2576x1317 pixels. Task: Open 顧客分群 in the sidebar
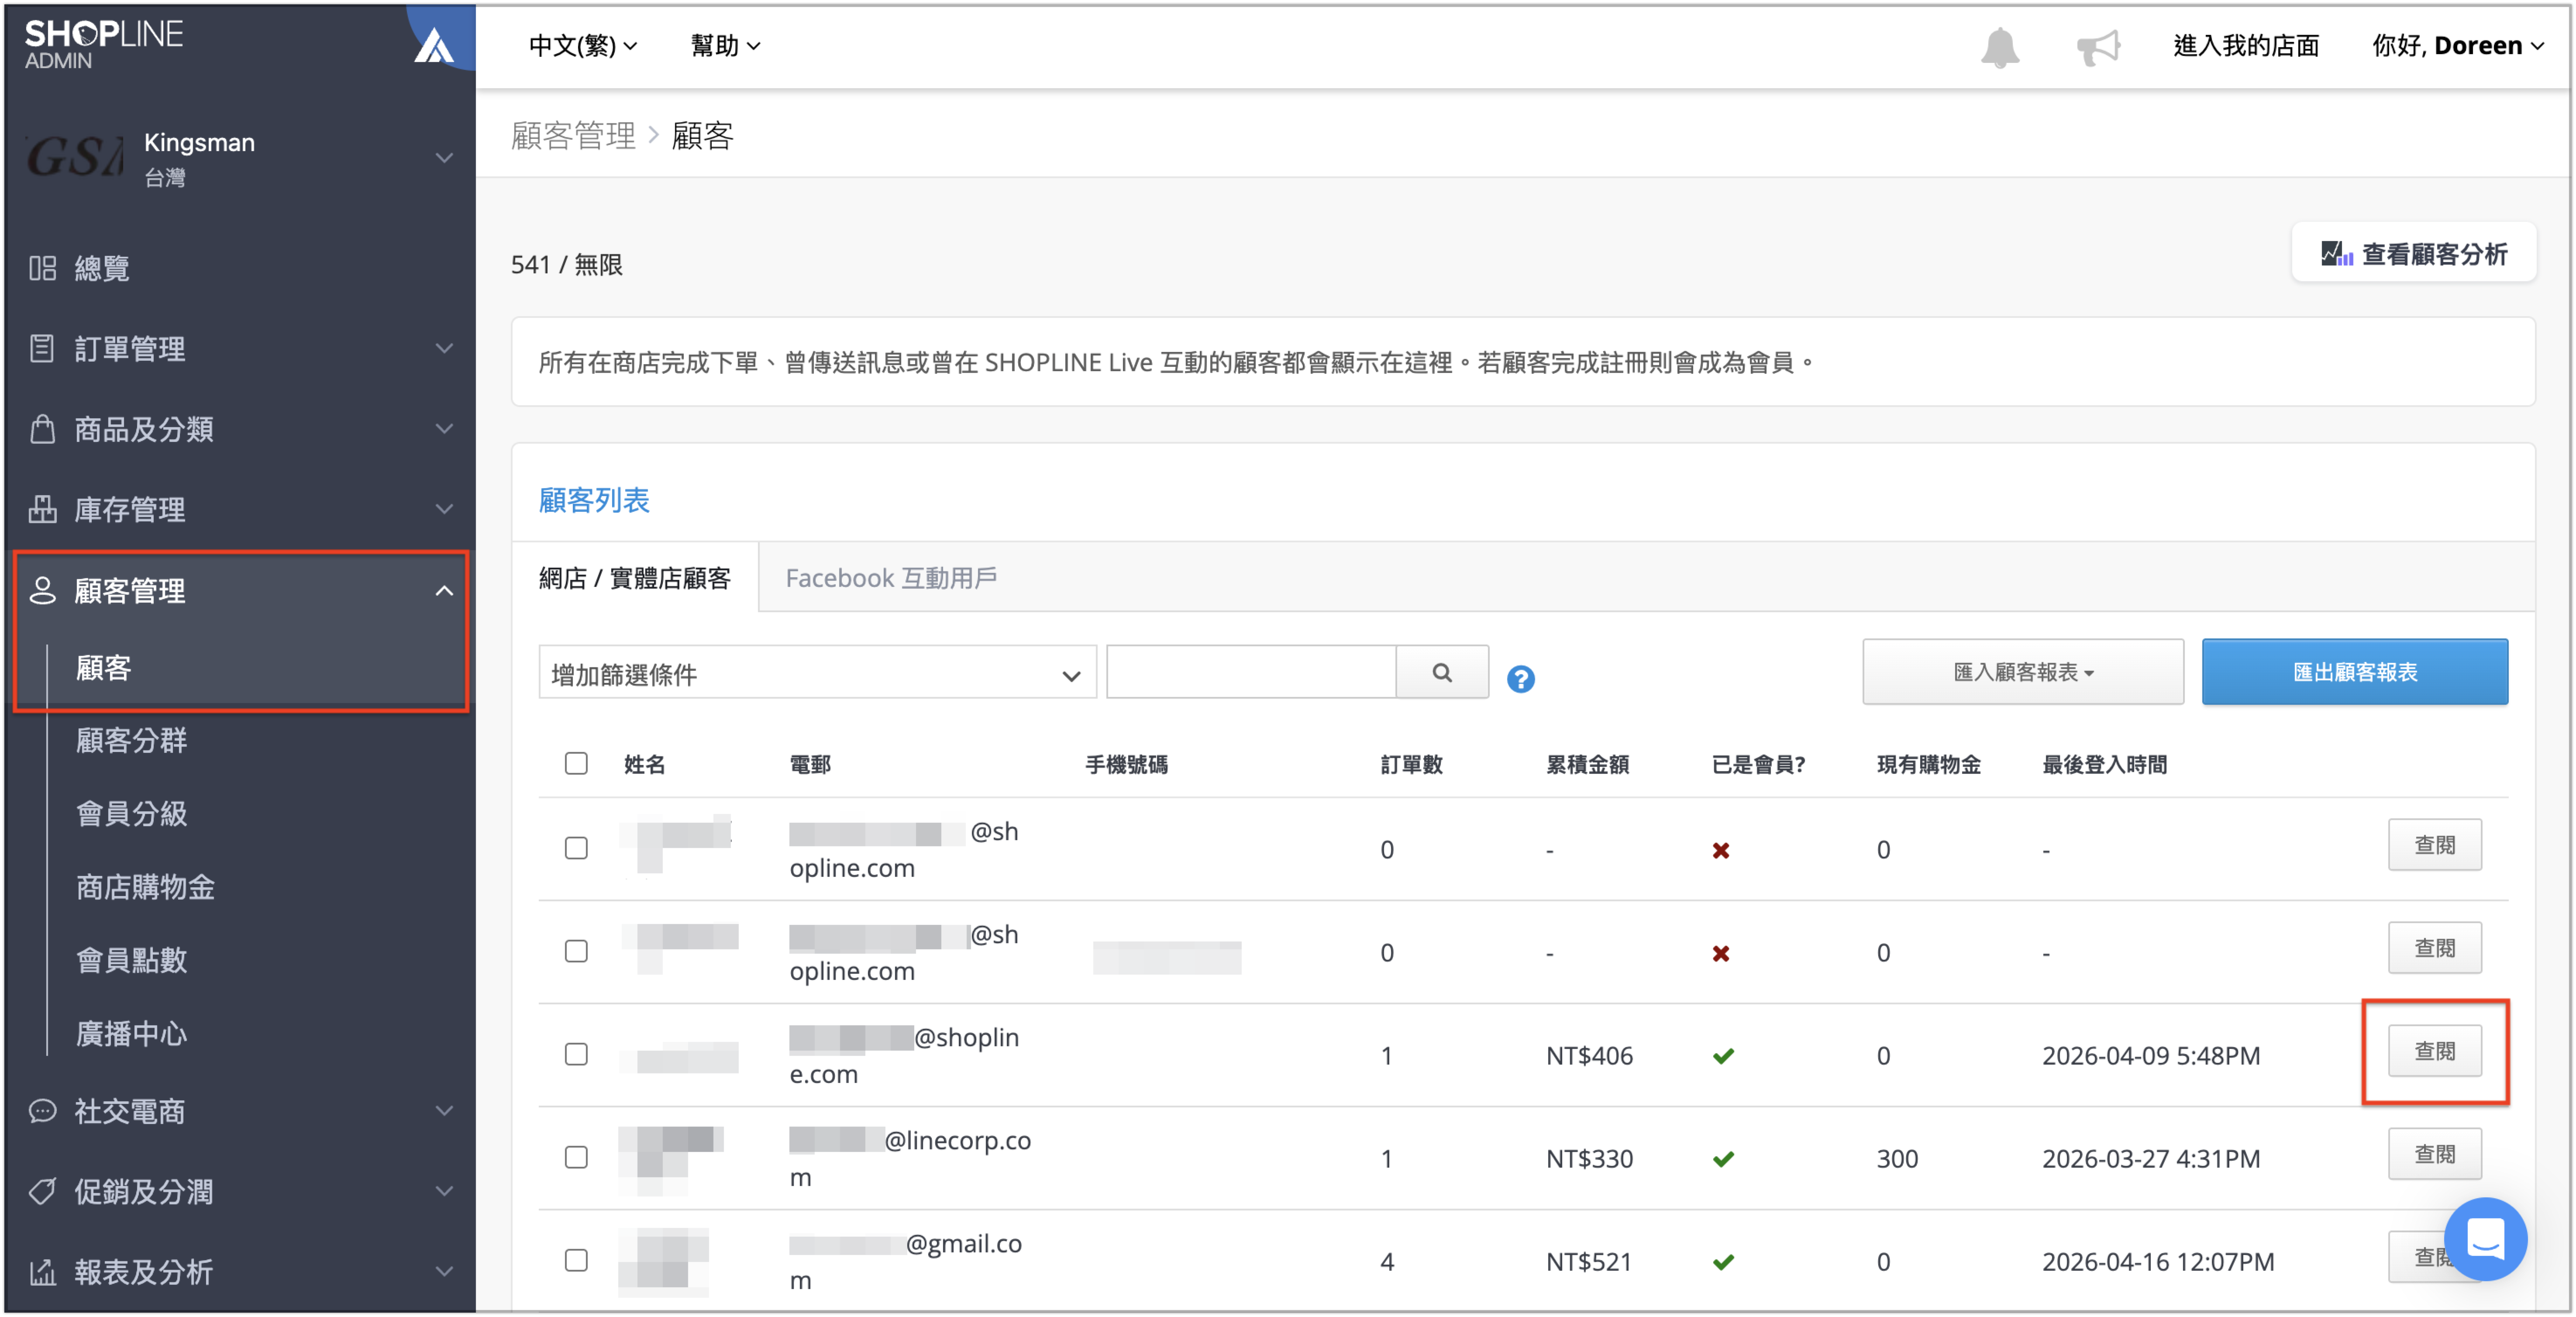[x=132, y=740]
